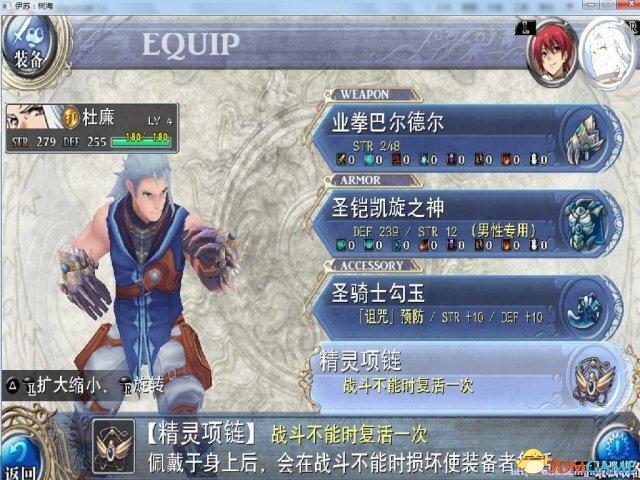Click the 精灵项链 icon in description bar
This screenshot has width=640, height=480.
113,446
